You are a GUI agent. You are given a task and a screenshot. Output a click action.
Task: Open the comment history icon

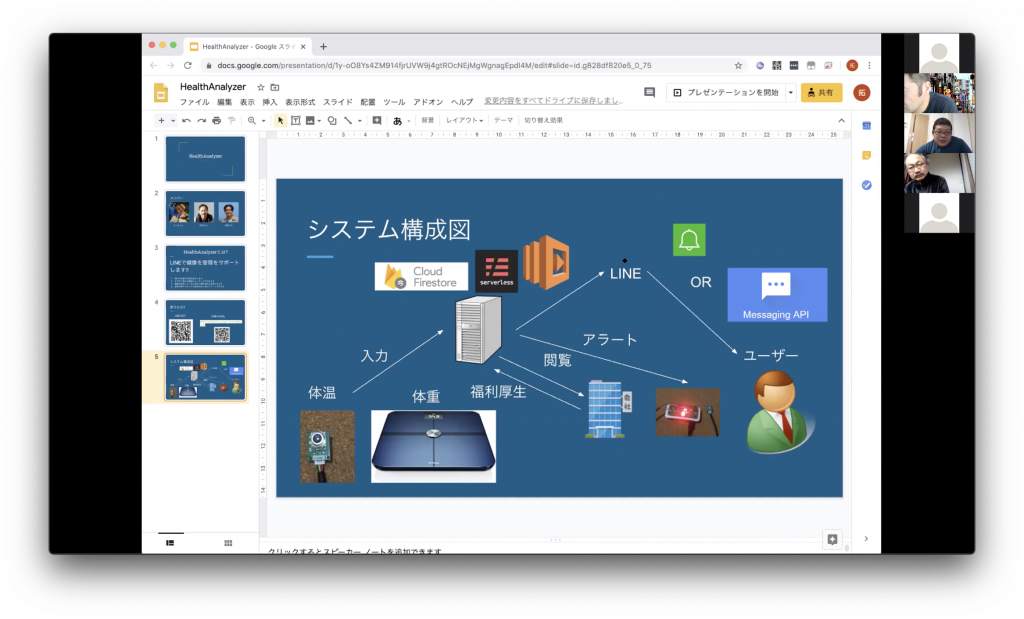tap(649, 93)
